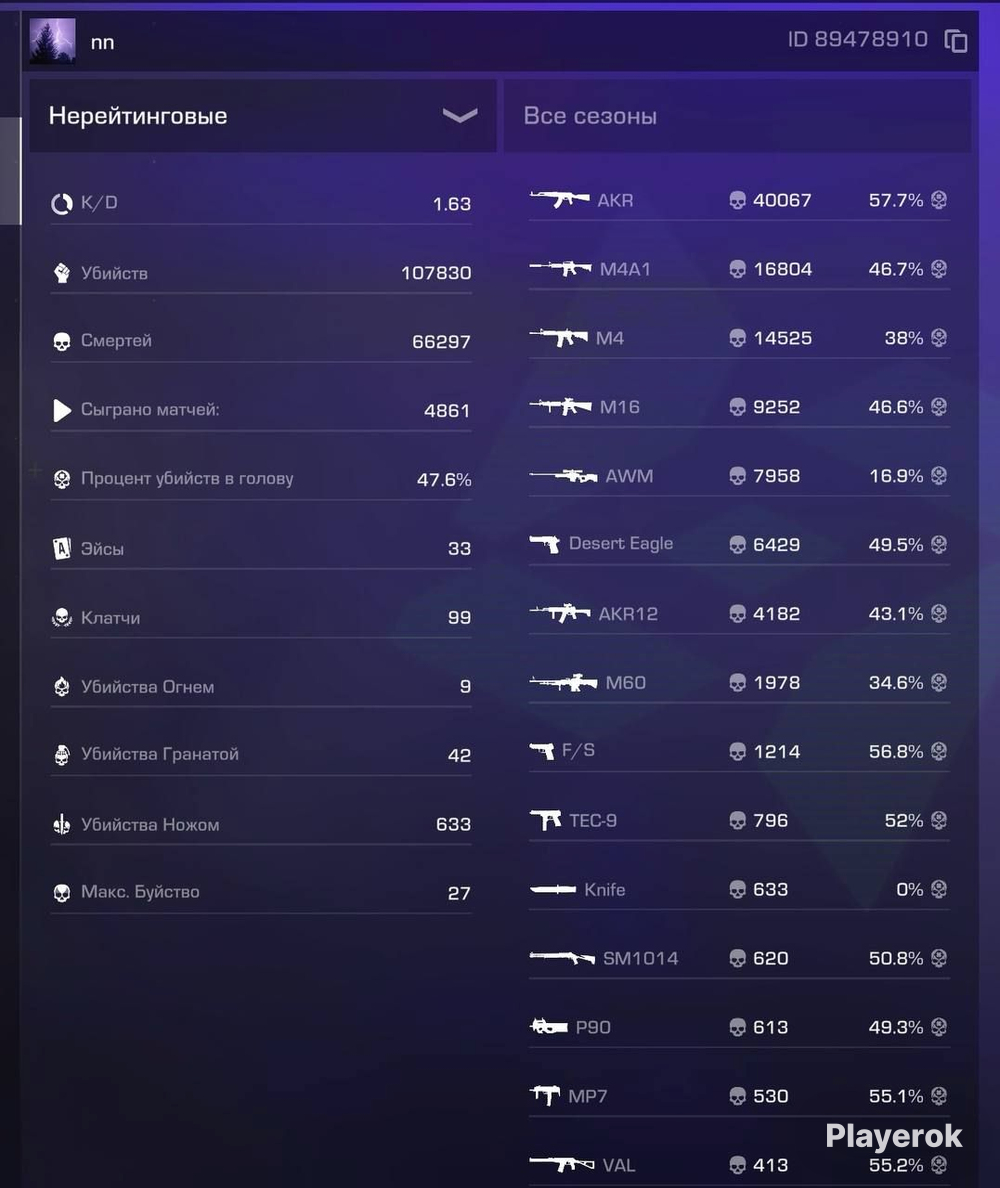Expand the Нерейтинговые mode dropdown
The image size is (1000, 1188).
coord(263,116)
